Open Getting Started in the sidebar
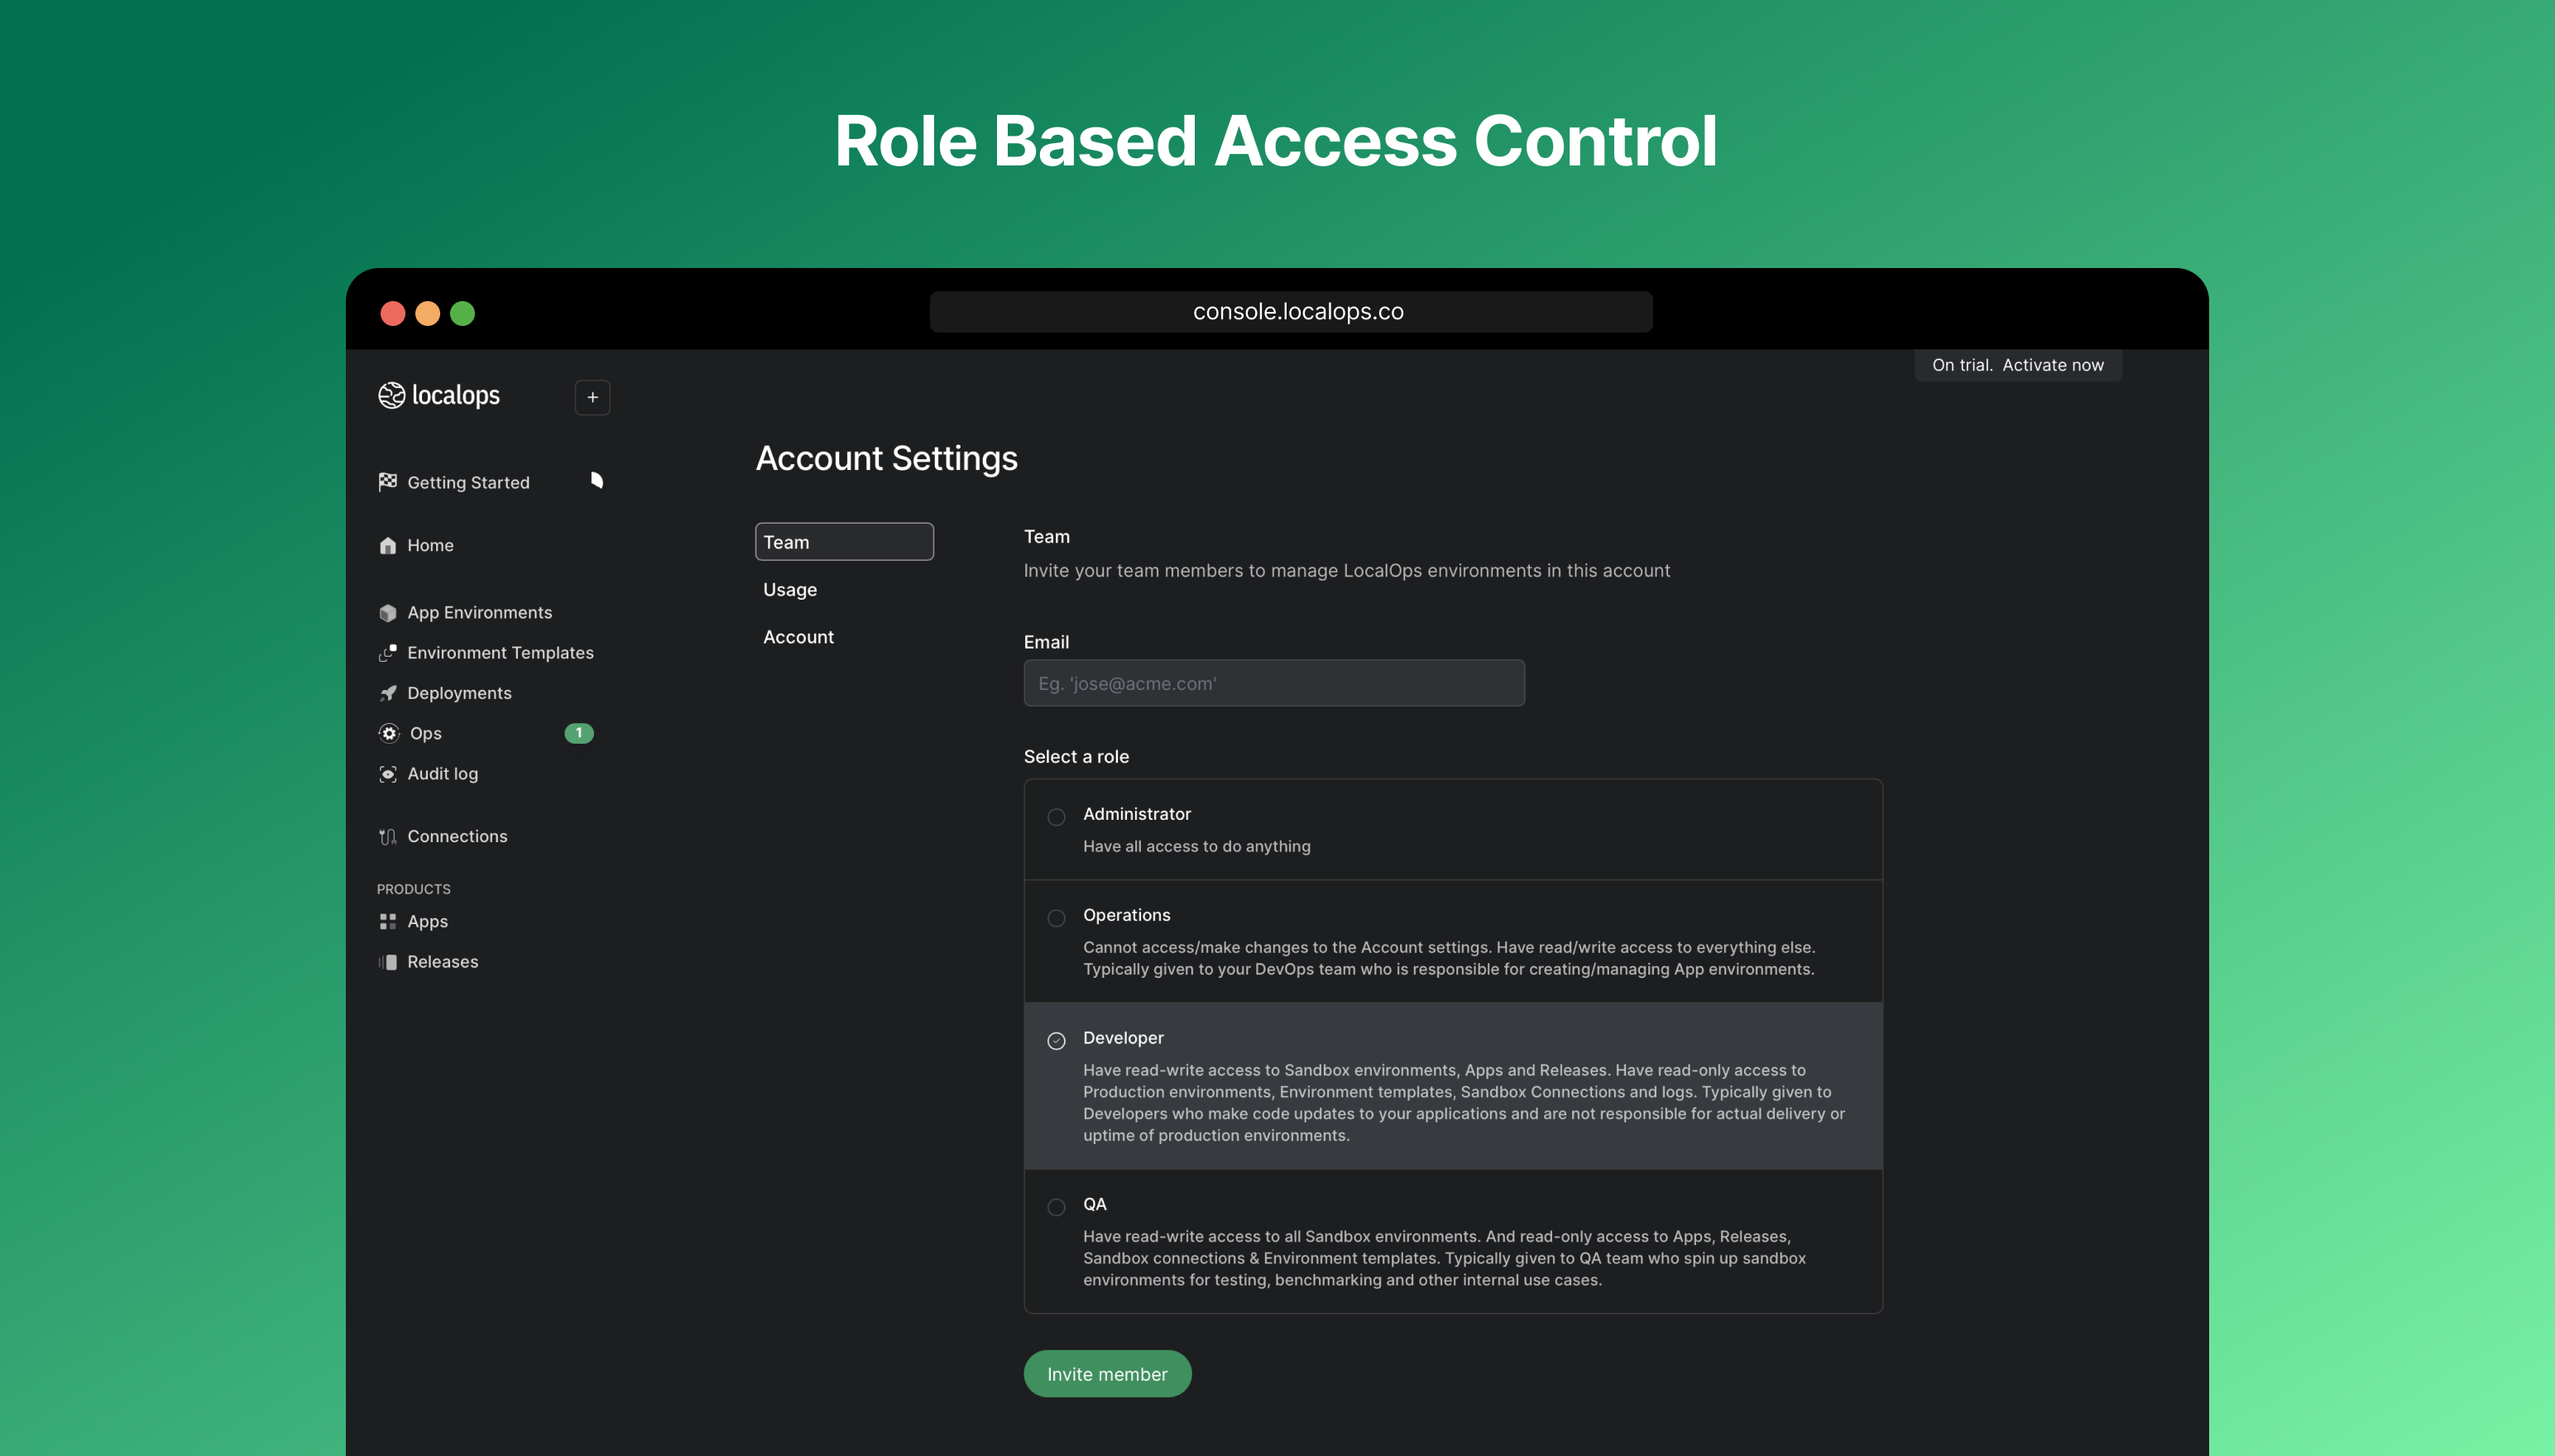This screenshot has height=1456, width=2555. pos(468,482)
